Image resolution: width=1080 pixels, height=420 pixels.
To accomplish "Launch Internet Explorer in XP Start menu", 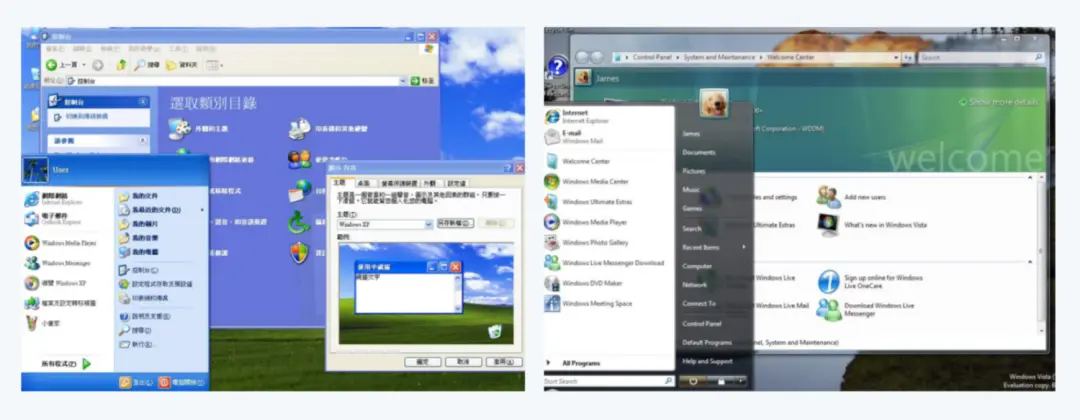I will click(53, 199).
